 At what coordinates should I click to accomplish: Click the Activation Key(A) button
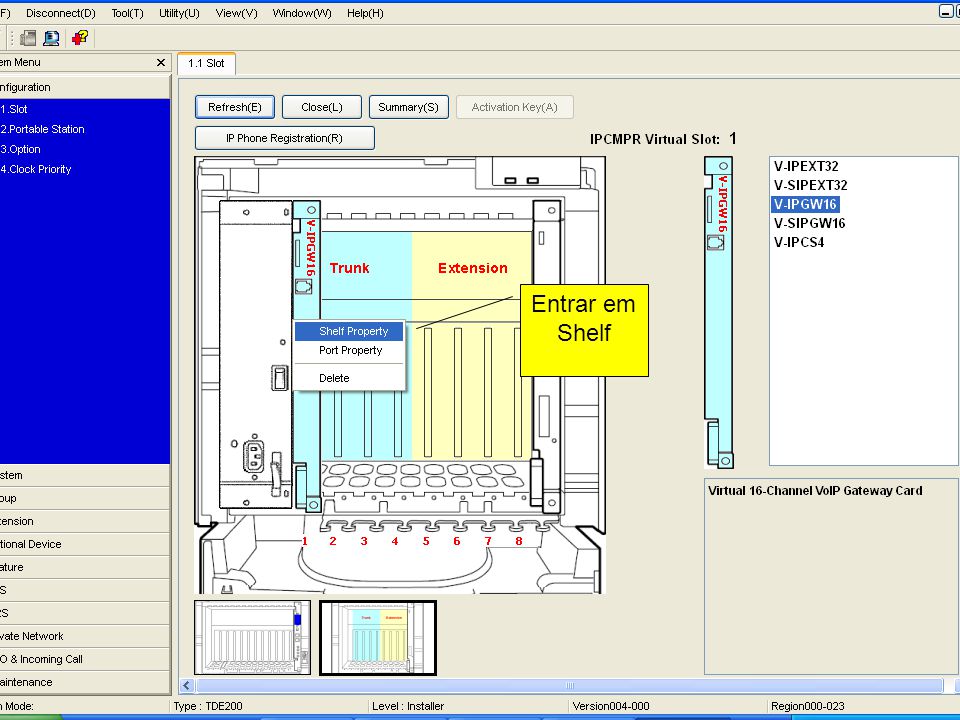[x=514, y=107]
